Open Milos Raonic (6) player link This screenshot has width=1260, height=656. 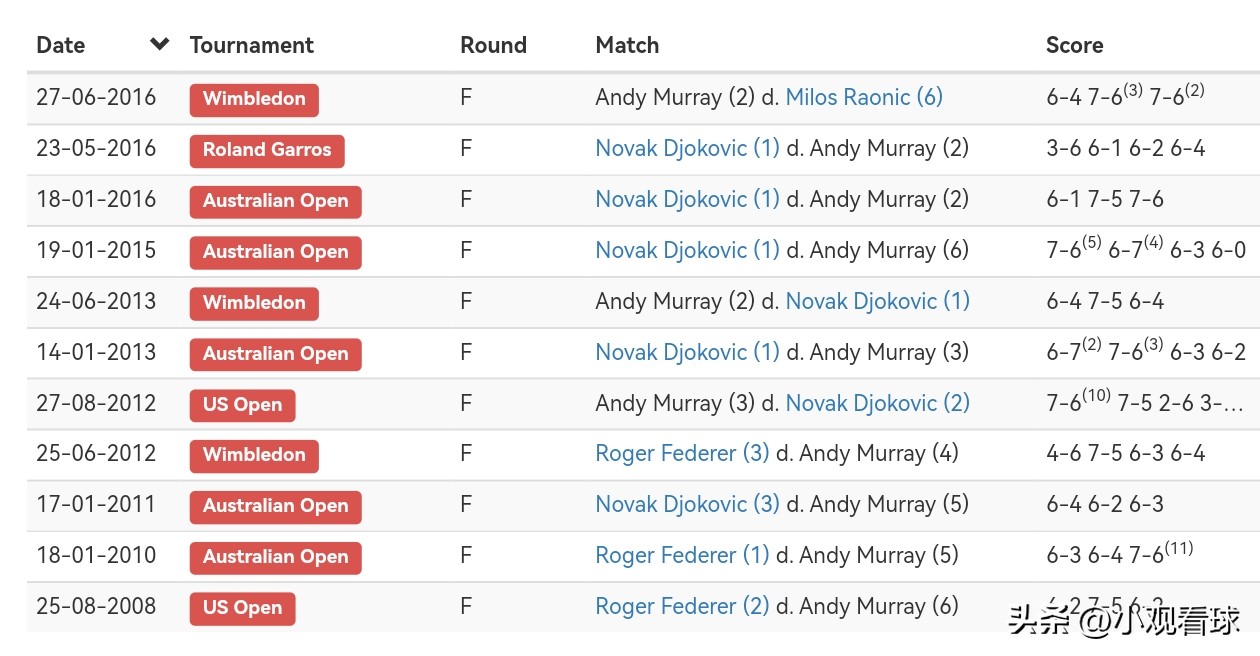864,97
